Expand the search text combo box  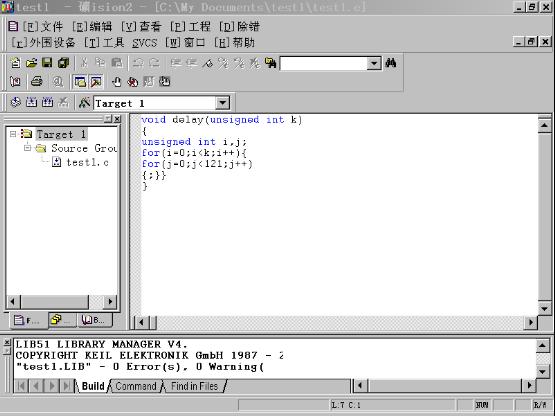coord(373,63)
